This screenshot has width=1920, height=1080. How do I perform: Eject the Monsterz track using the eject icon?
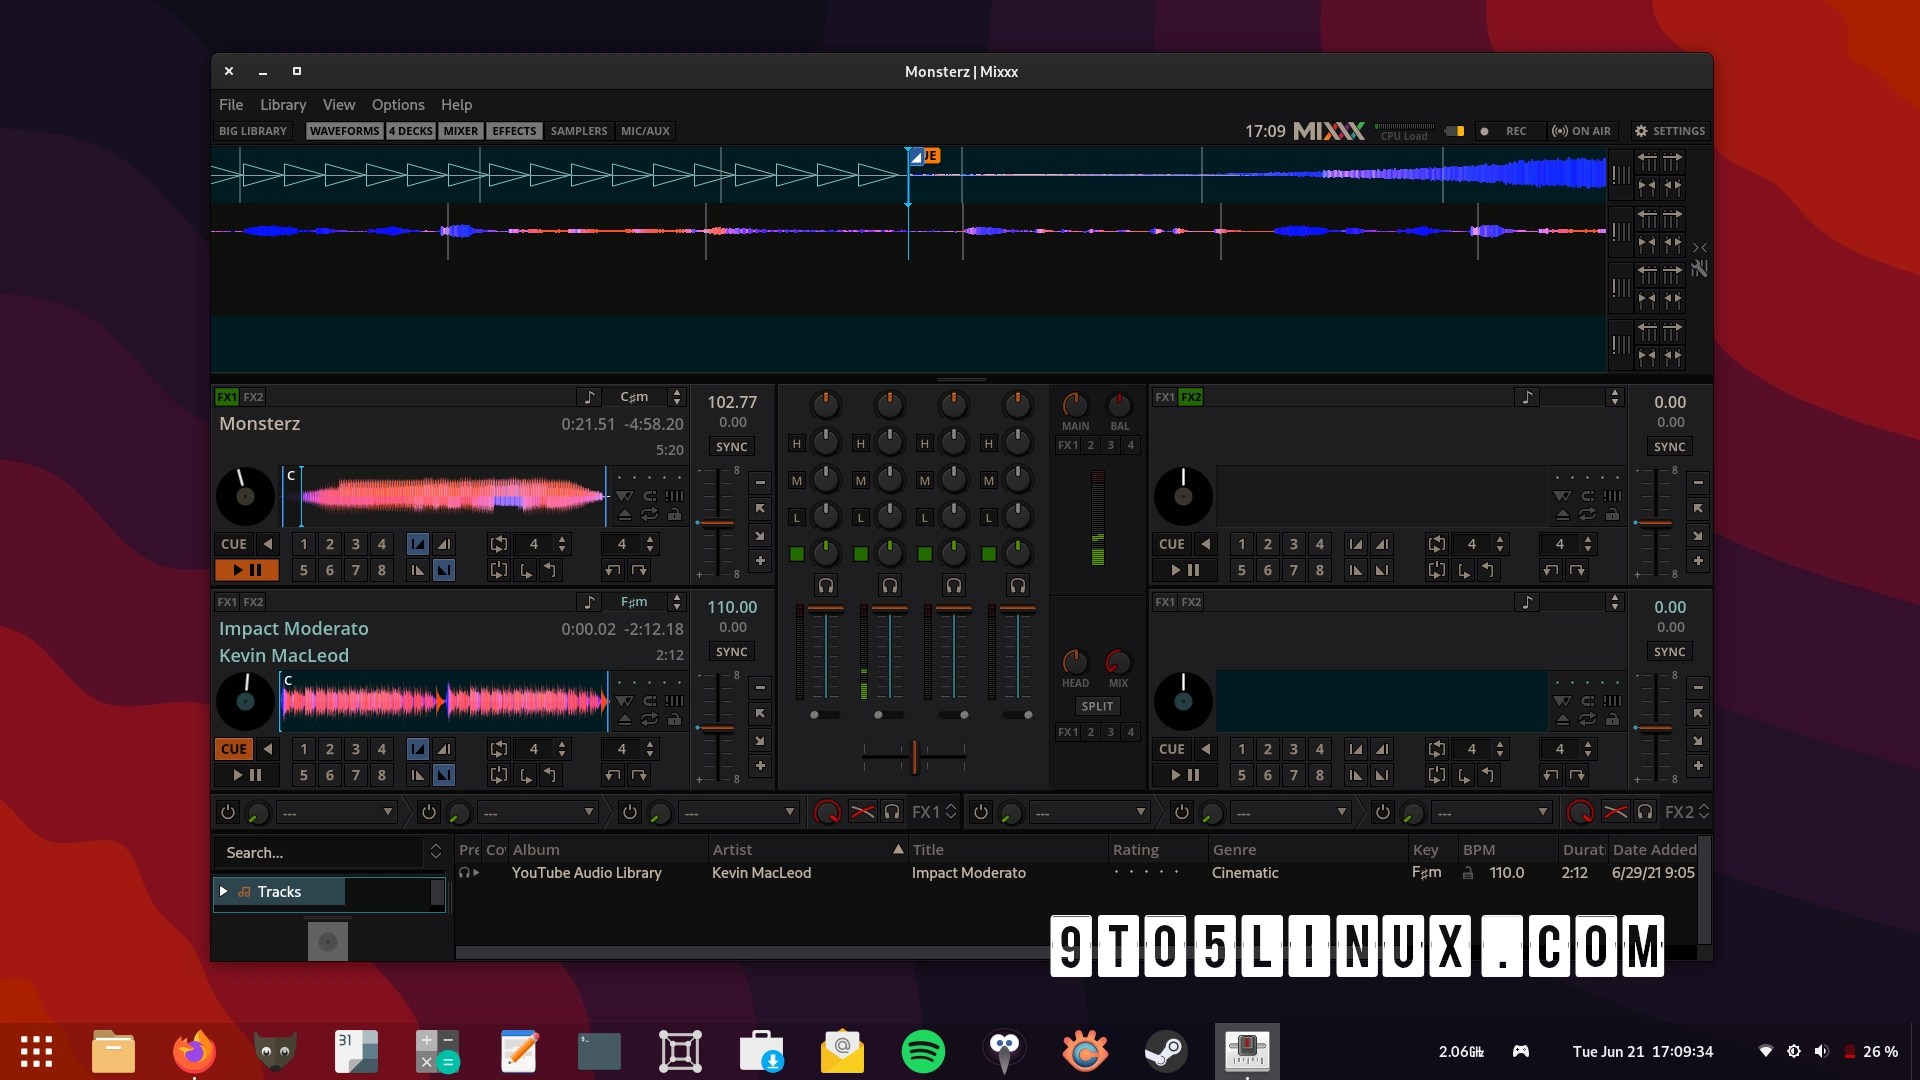(625, 514)
